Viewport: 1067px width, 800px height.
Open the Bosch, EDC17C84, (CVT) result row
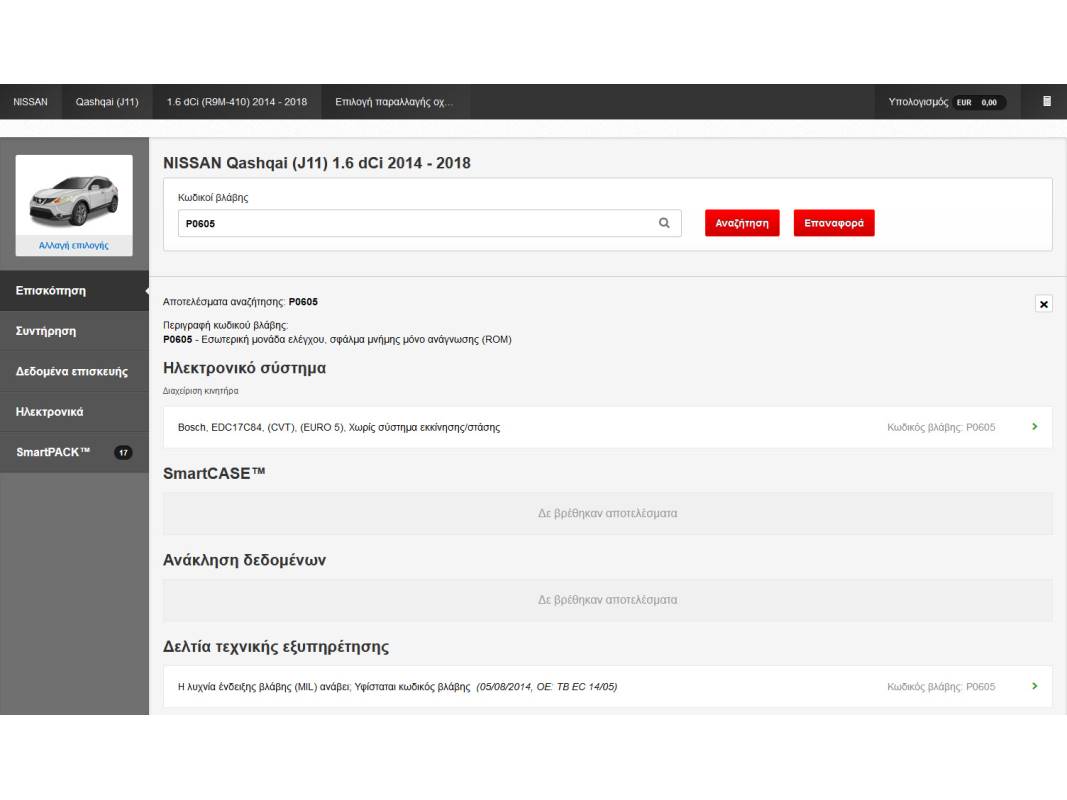[x=607, y=427]
